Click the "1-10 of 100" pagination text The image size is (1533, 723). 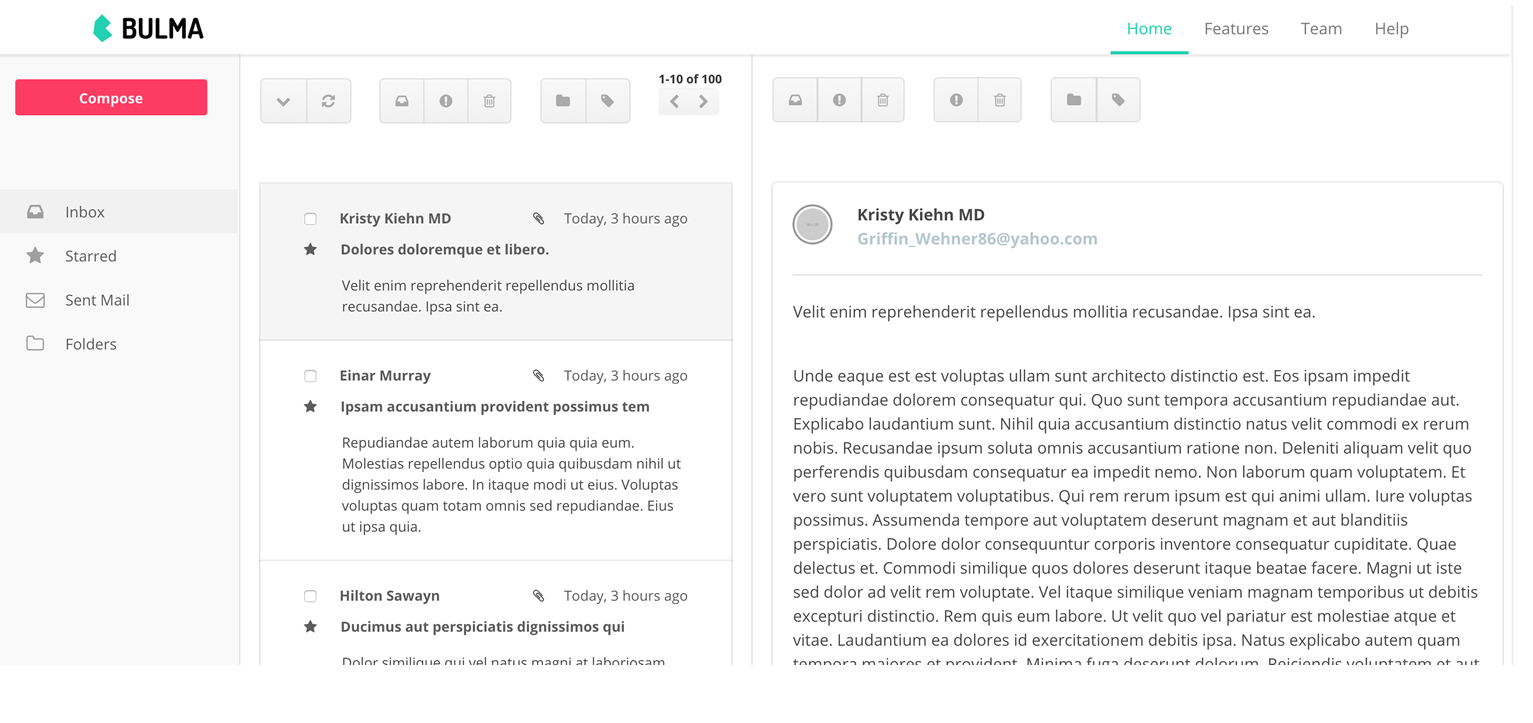(690, 79)
